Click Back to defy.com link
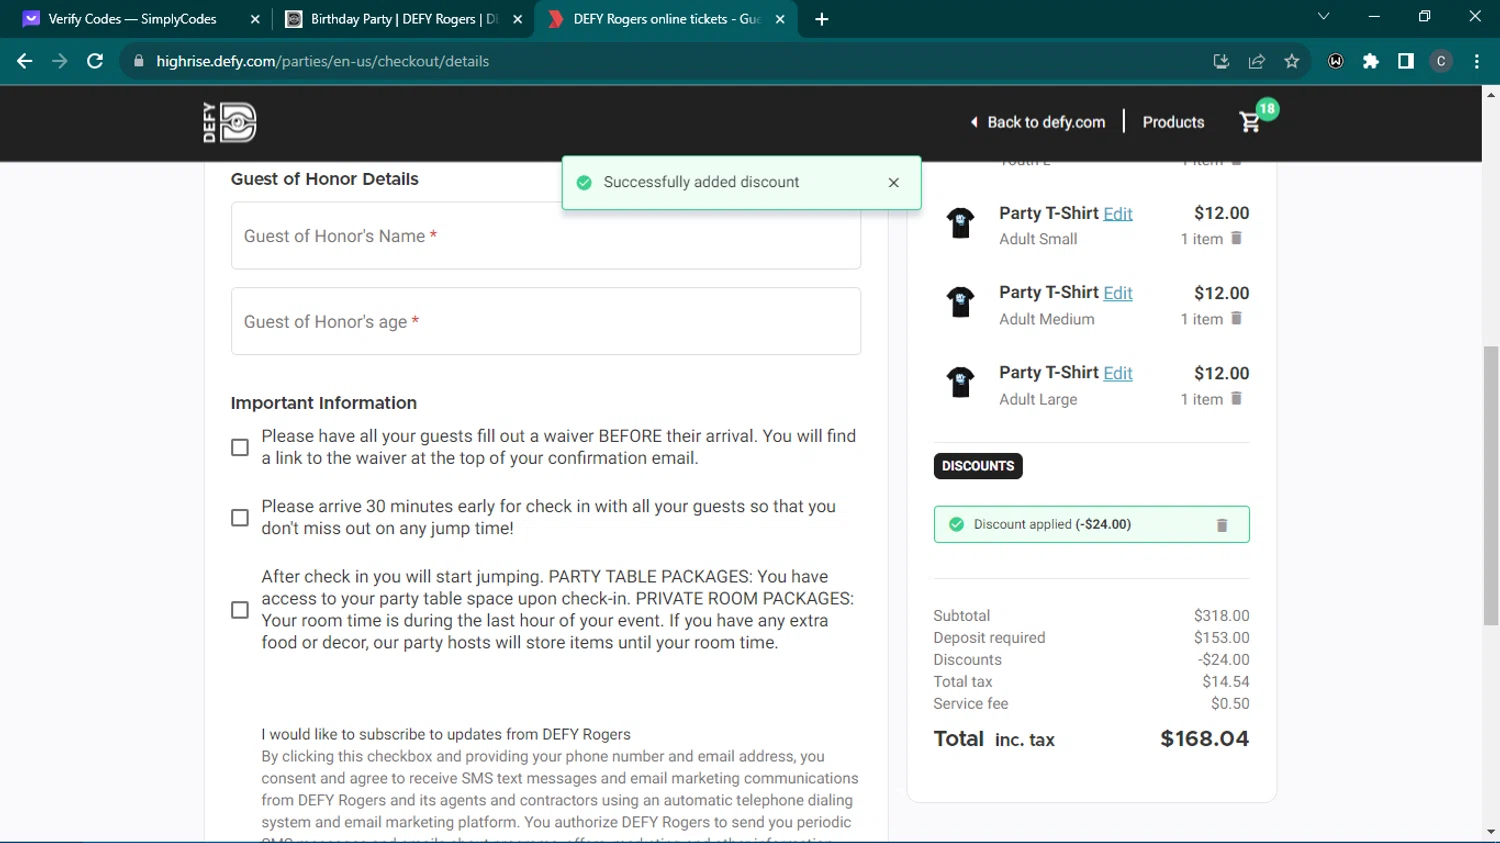Image resolution: width=1500 pixels, height=843 pixels. [x=1038, y=122]
